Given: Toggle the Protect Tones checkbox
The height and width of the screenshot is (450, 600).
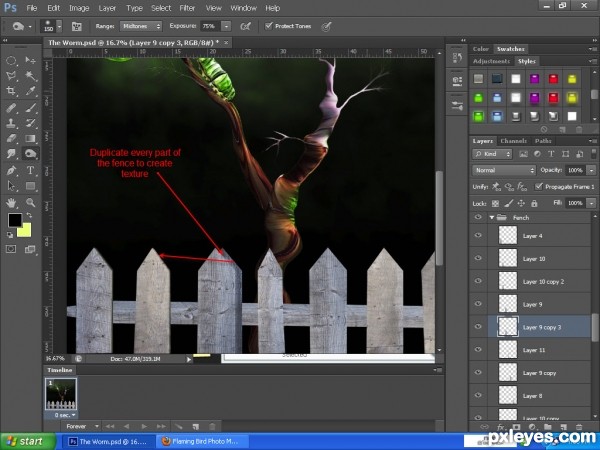Looking at the screenshot, I should [269, 26].
